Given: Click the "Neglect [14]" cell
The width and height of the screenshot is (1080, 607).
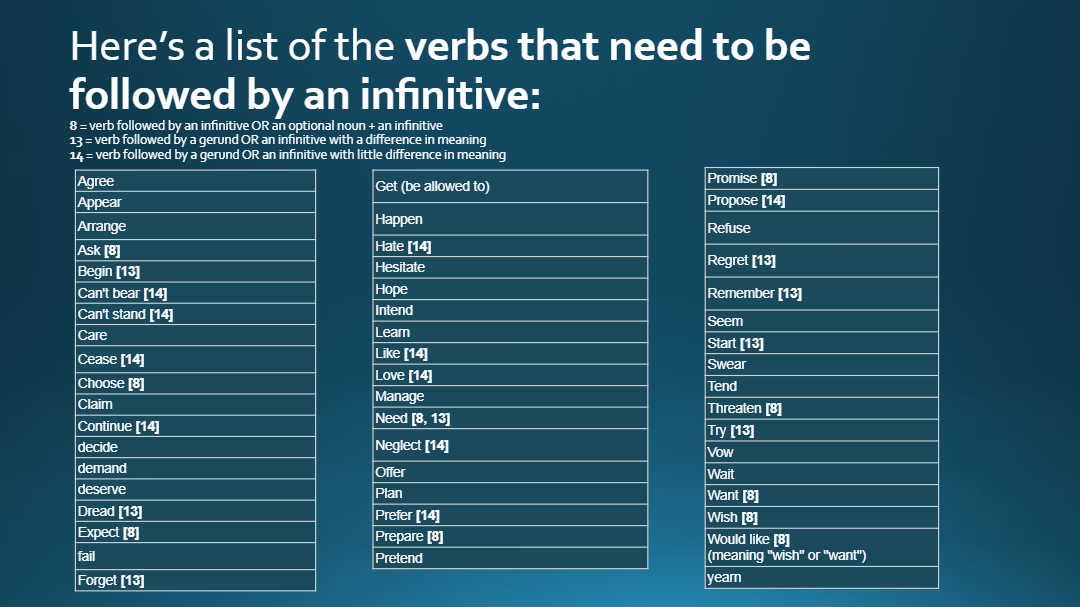Looking at the screenshot, I should click(510, 445).
